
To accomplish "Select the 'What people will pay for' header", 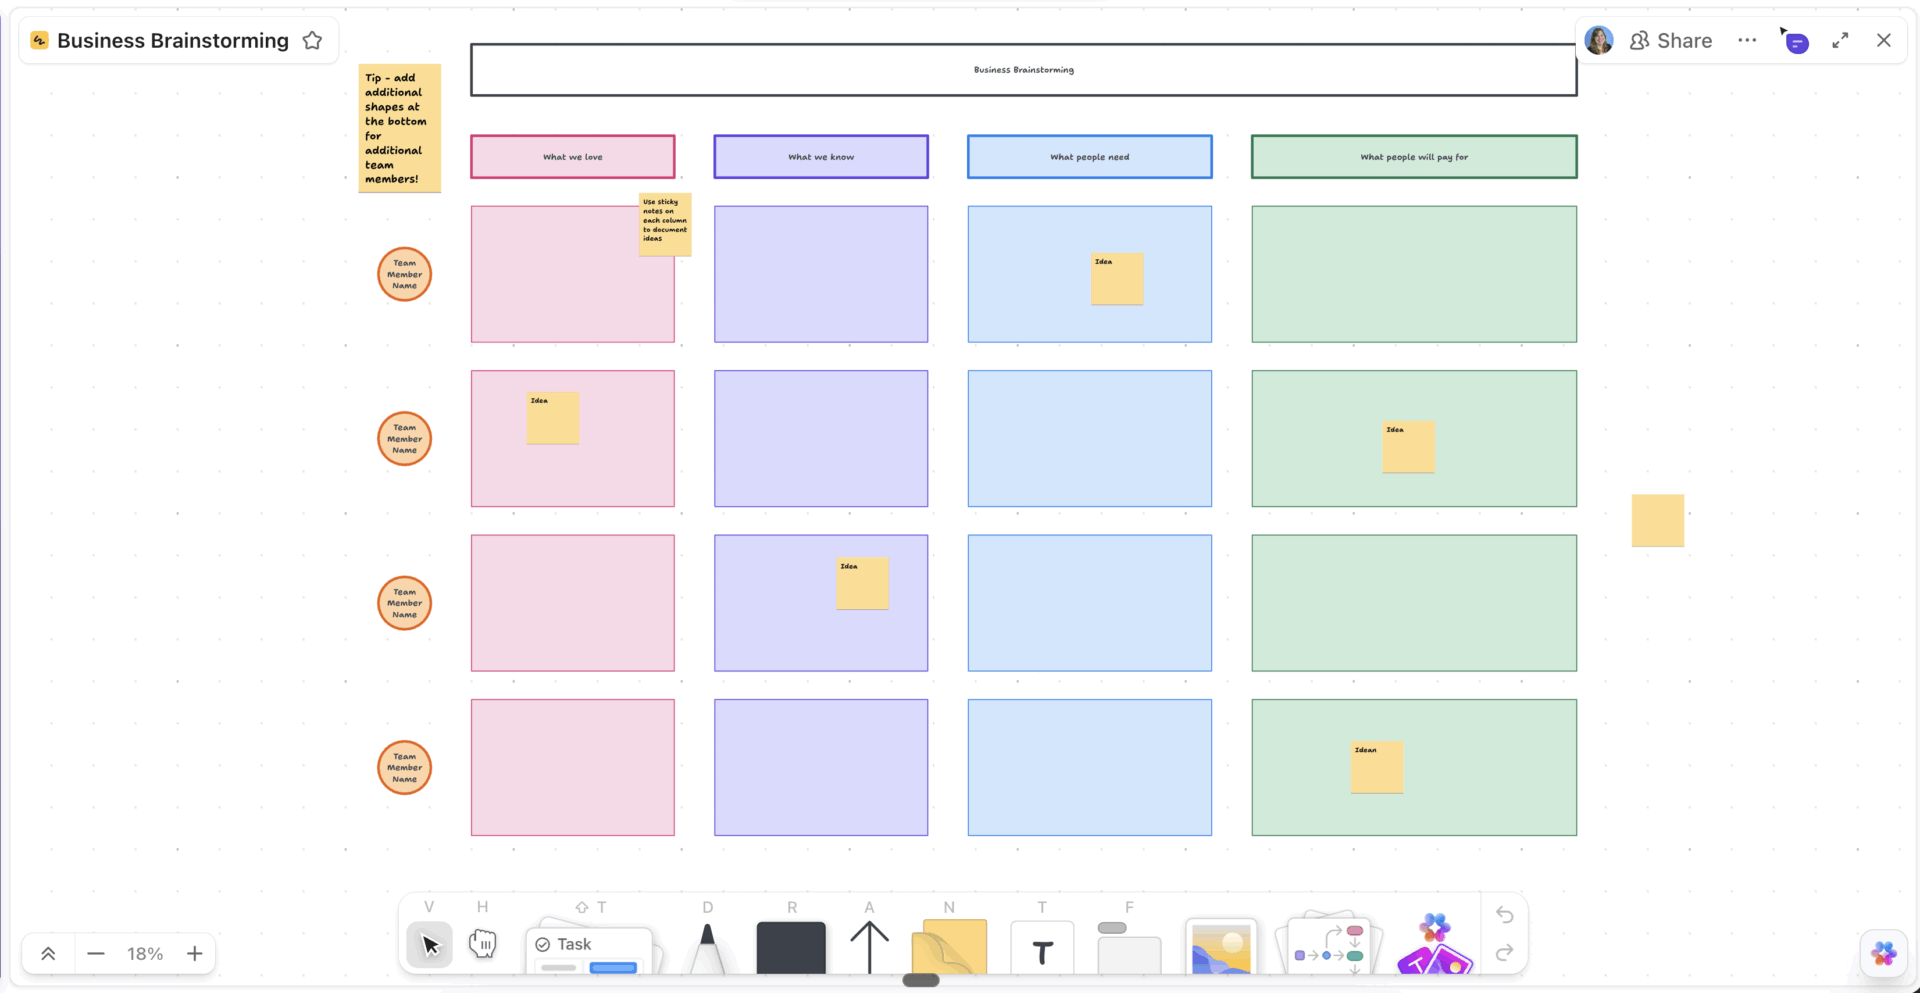I will 1414,157.
